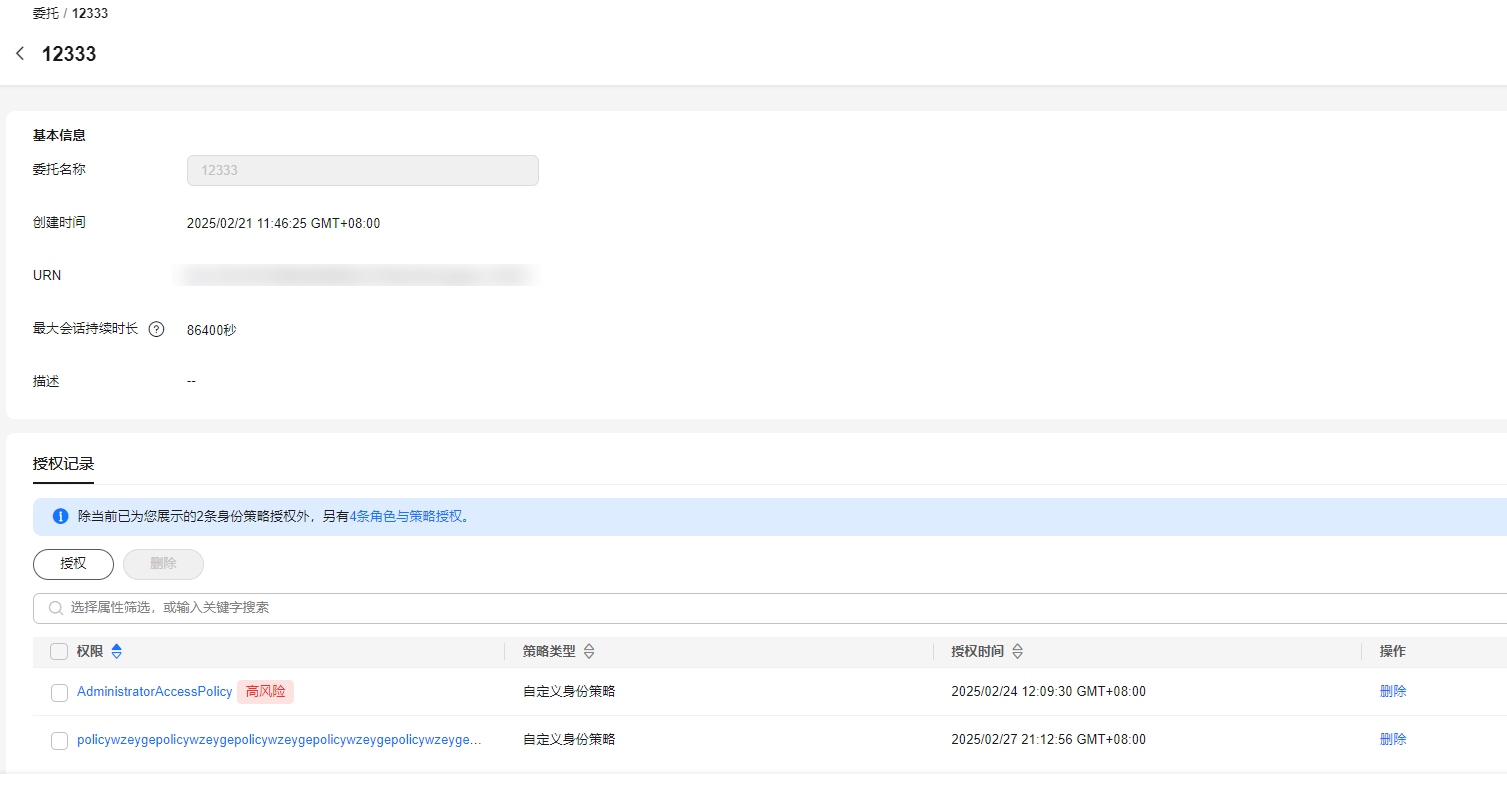This screenshot has height=797, width=1507.
Task: Click sort icon on 策略类型 column
Action: coord(589,652)
